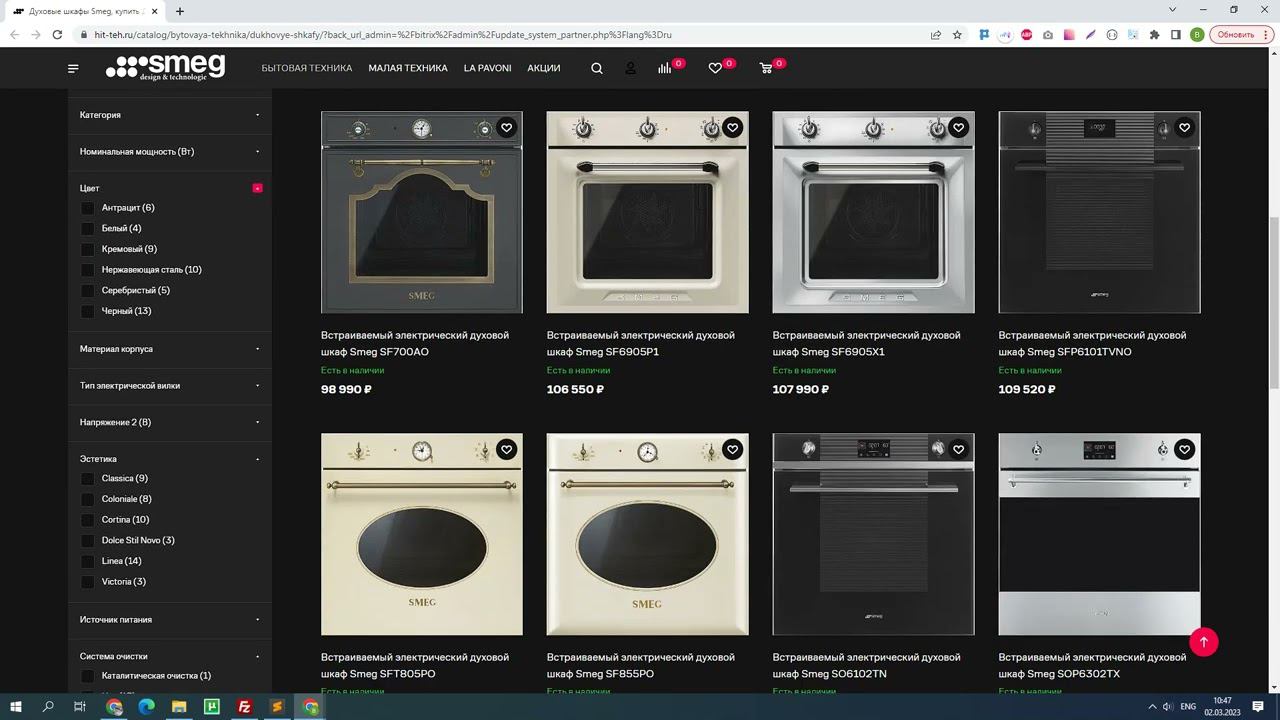Image resolution: width=1280 pixels, height=720 pixels.
Task: Open the hamburger menu icon
Action: [73, 68]
